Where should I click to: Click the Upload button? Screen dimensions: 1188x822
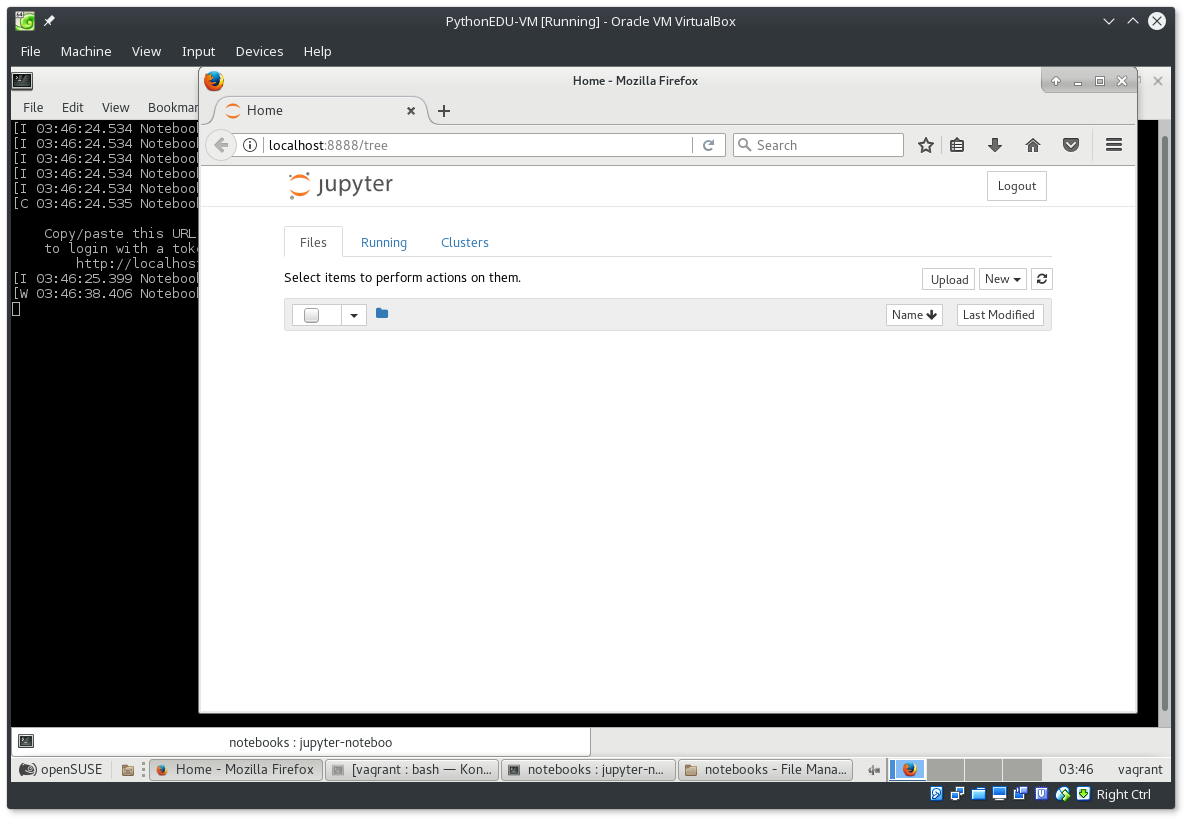tap(949, 279)
